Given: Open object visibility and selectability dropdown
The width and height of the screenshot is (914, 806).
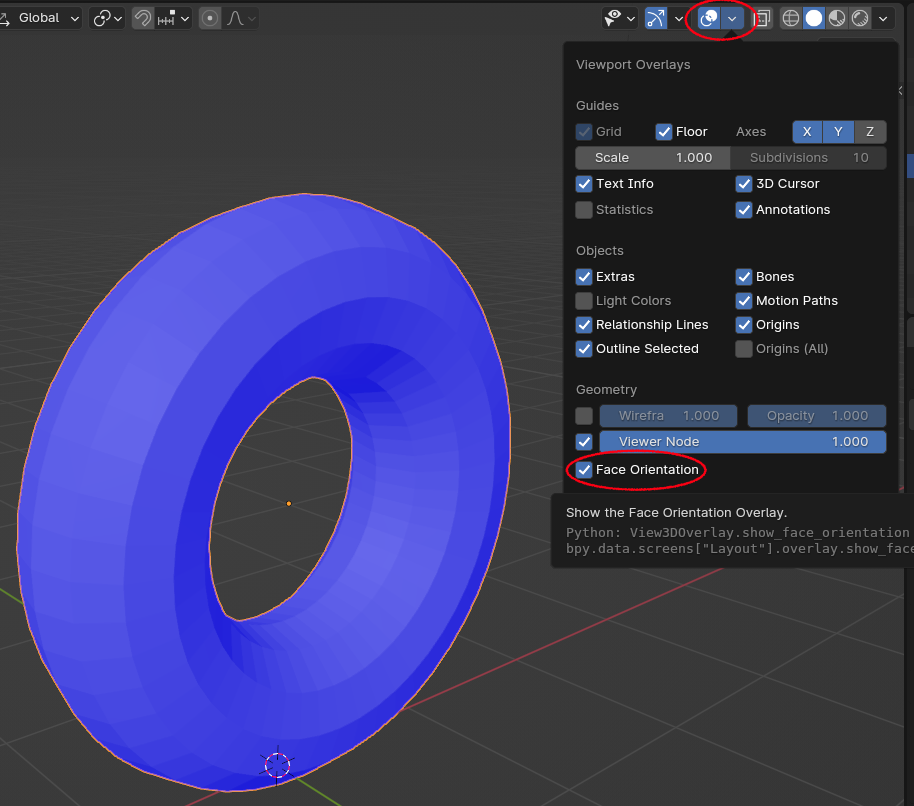Looking at the screenshot, I should [620, 18].
